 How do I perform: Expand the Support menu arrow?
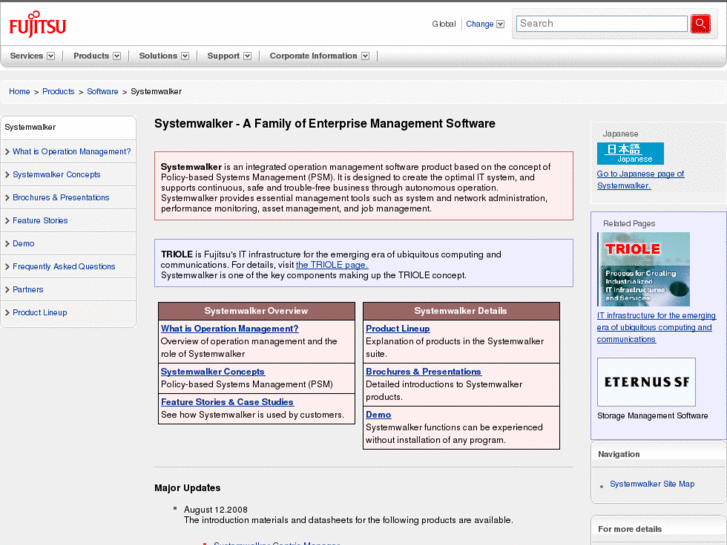click(248, 56)
